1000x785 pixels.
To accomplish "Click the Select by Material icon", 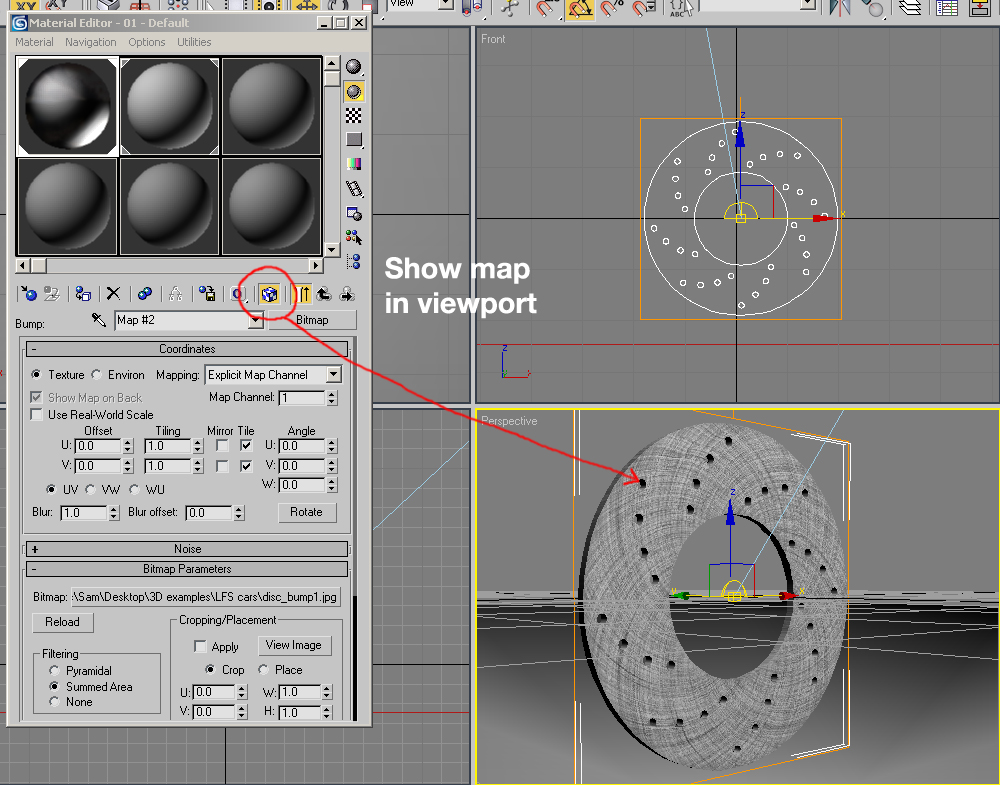I will [354, 237].
